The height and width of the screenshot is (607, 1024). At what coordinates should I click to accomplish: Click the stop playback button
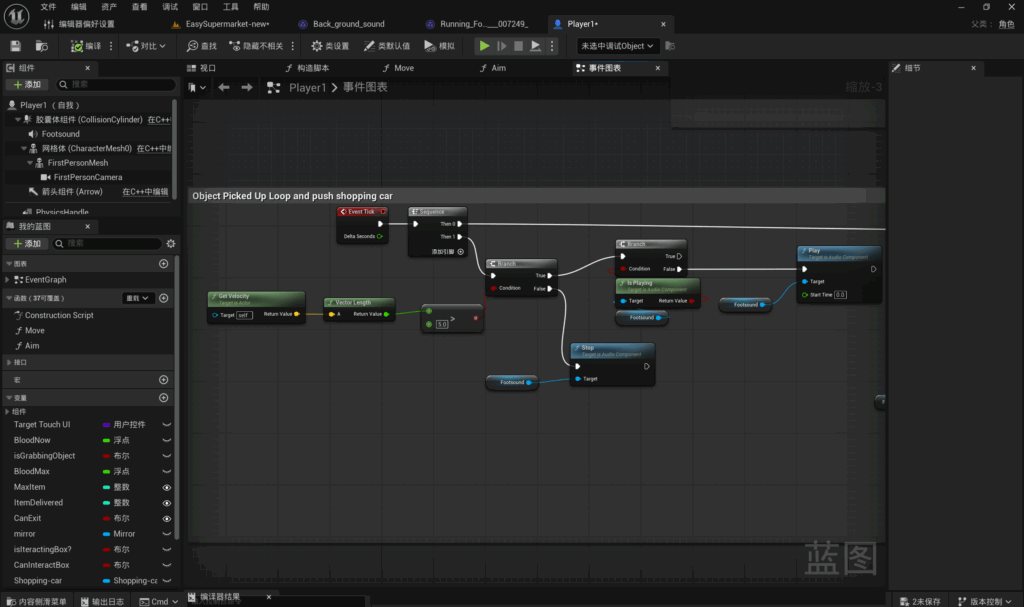(x=519, y=46)
